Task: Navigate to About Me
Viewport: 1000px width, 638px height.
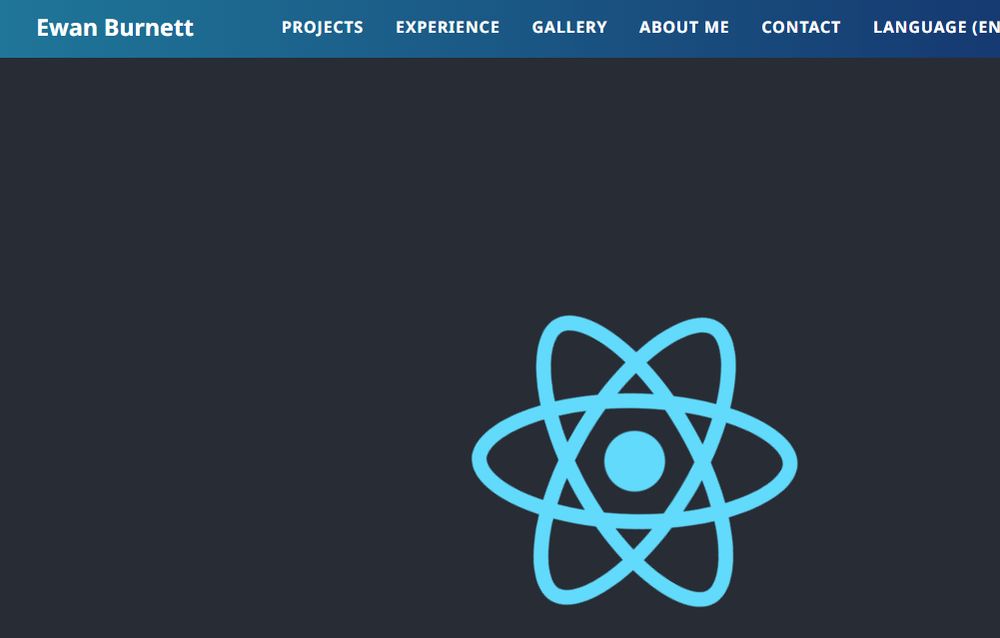Action: 684,27
